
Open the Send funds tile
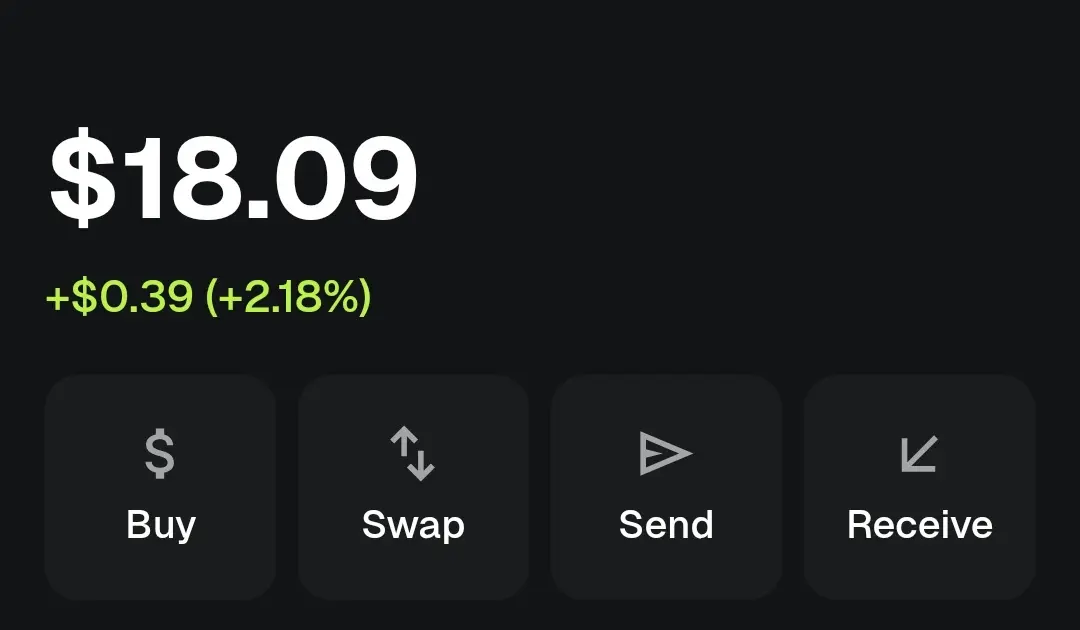(666, 487)
